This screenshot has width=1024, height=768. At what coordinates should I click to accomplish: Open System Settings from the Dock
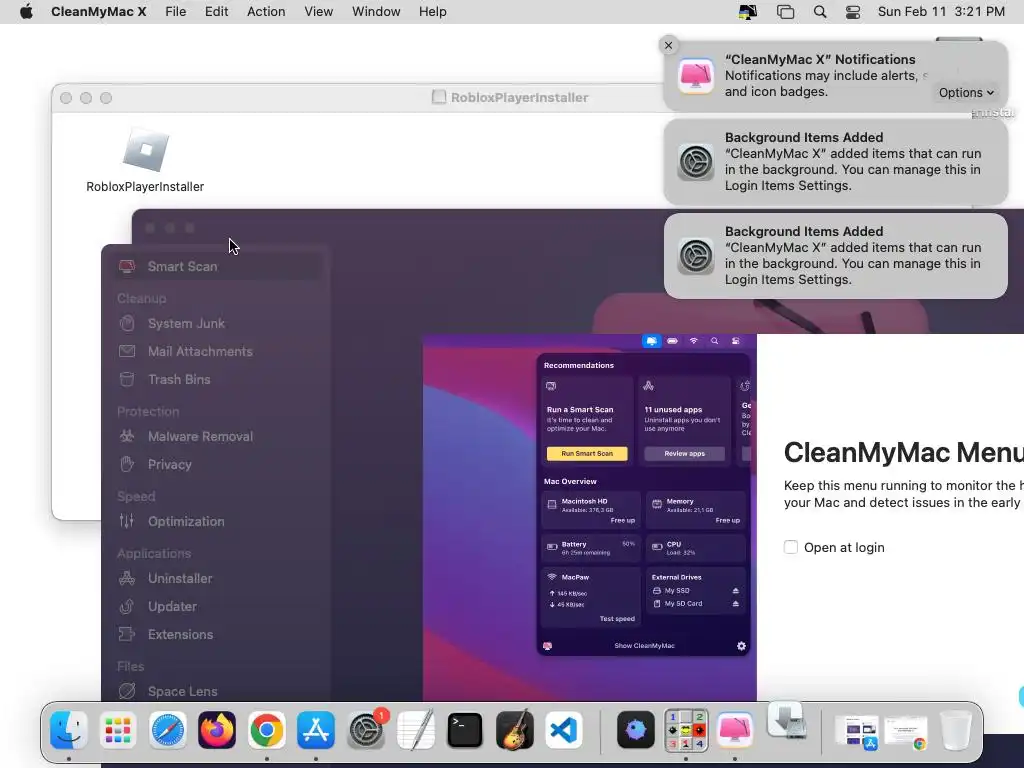(x=366, y=729)
